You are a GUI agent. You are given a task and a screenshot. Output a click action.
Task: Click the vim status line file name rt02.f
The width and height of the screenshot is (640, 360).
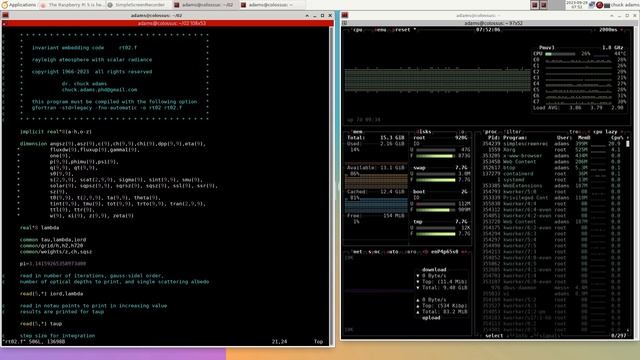[x=14, y=342]
